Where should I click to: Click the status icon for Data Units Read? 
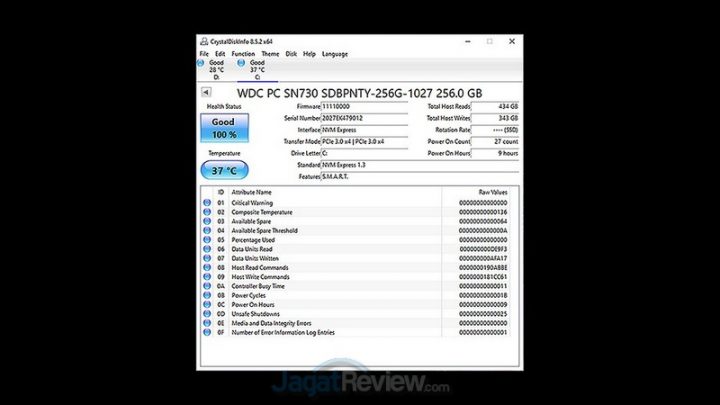tap(207, 249)
